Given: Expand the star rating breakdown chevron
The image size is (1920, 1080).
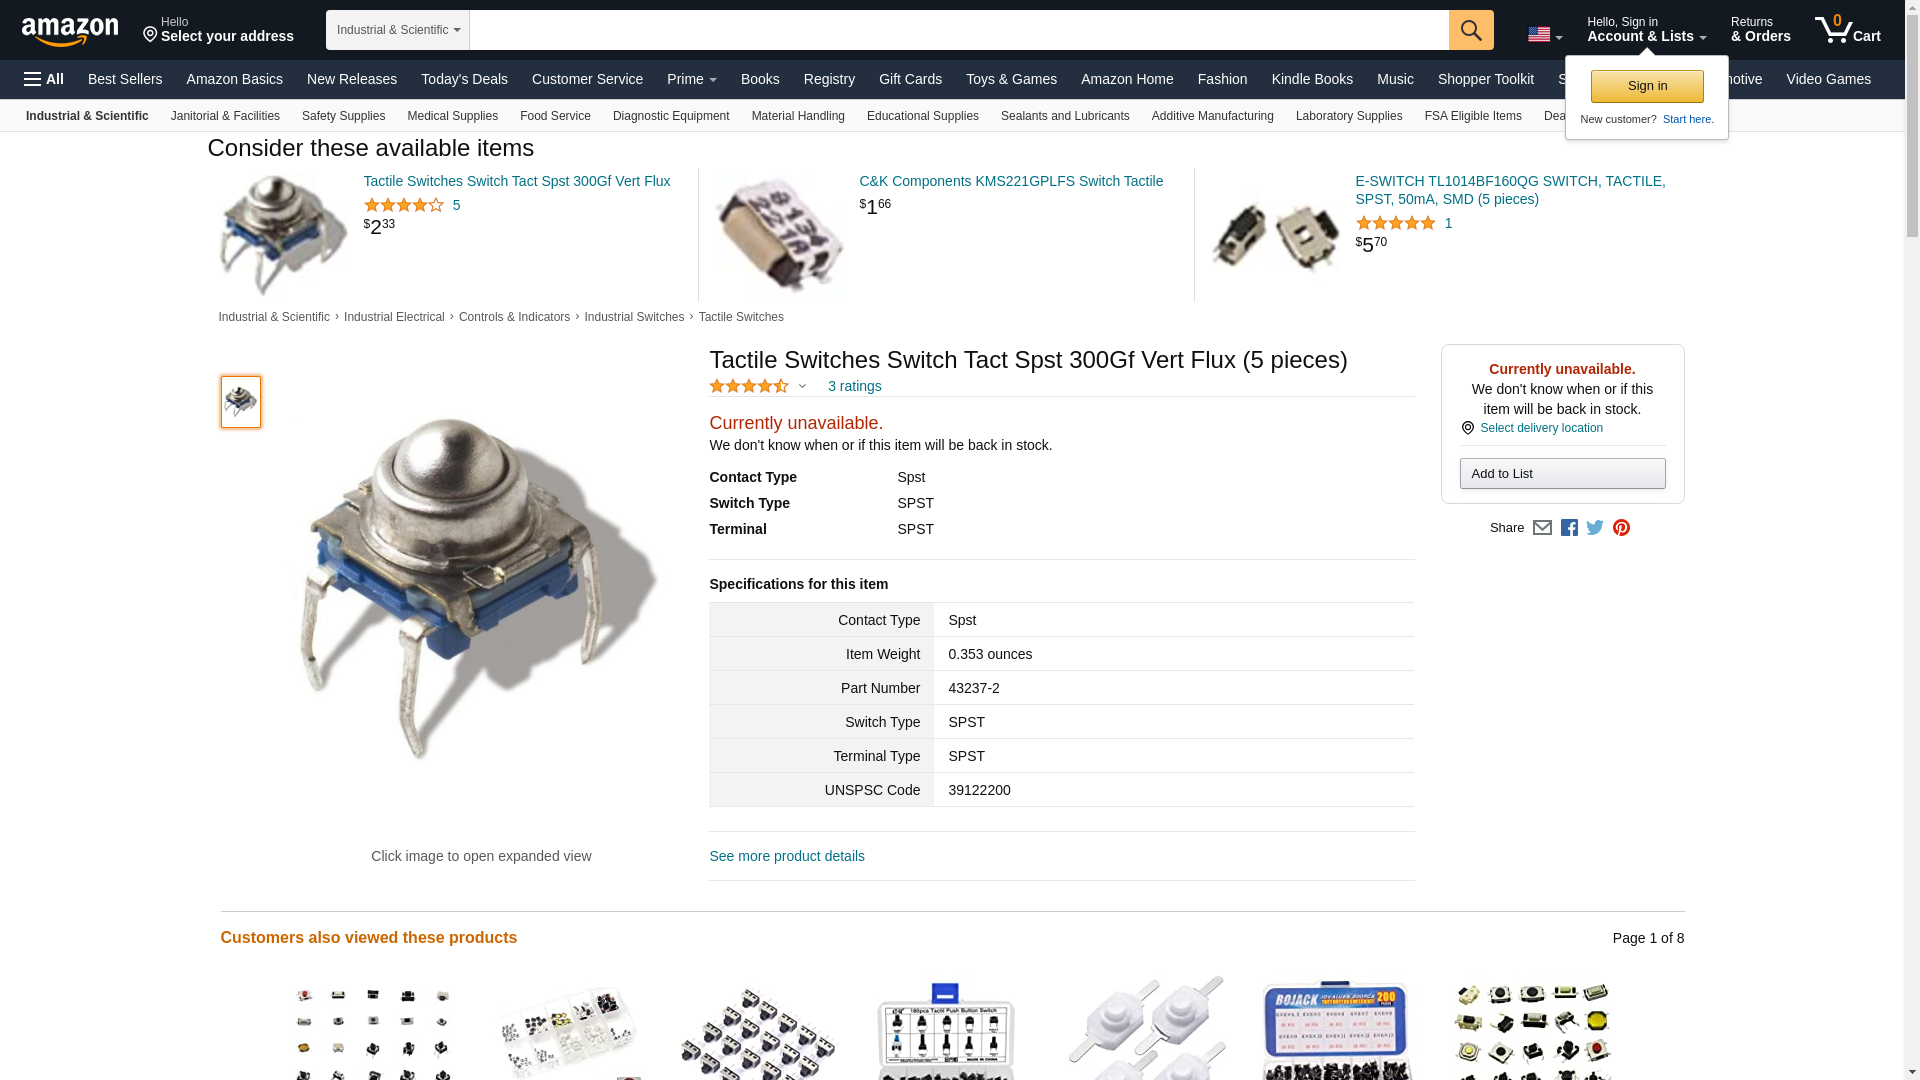Looking at the screenshot, I should [x=802, y=386].
